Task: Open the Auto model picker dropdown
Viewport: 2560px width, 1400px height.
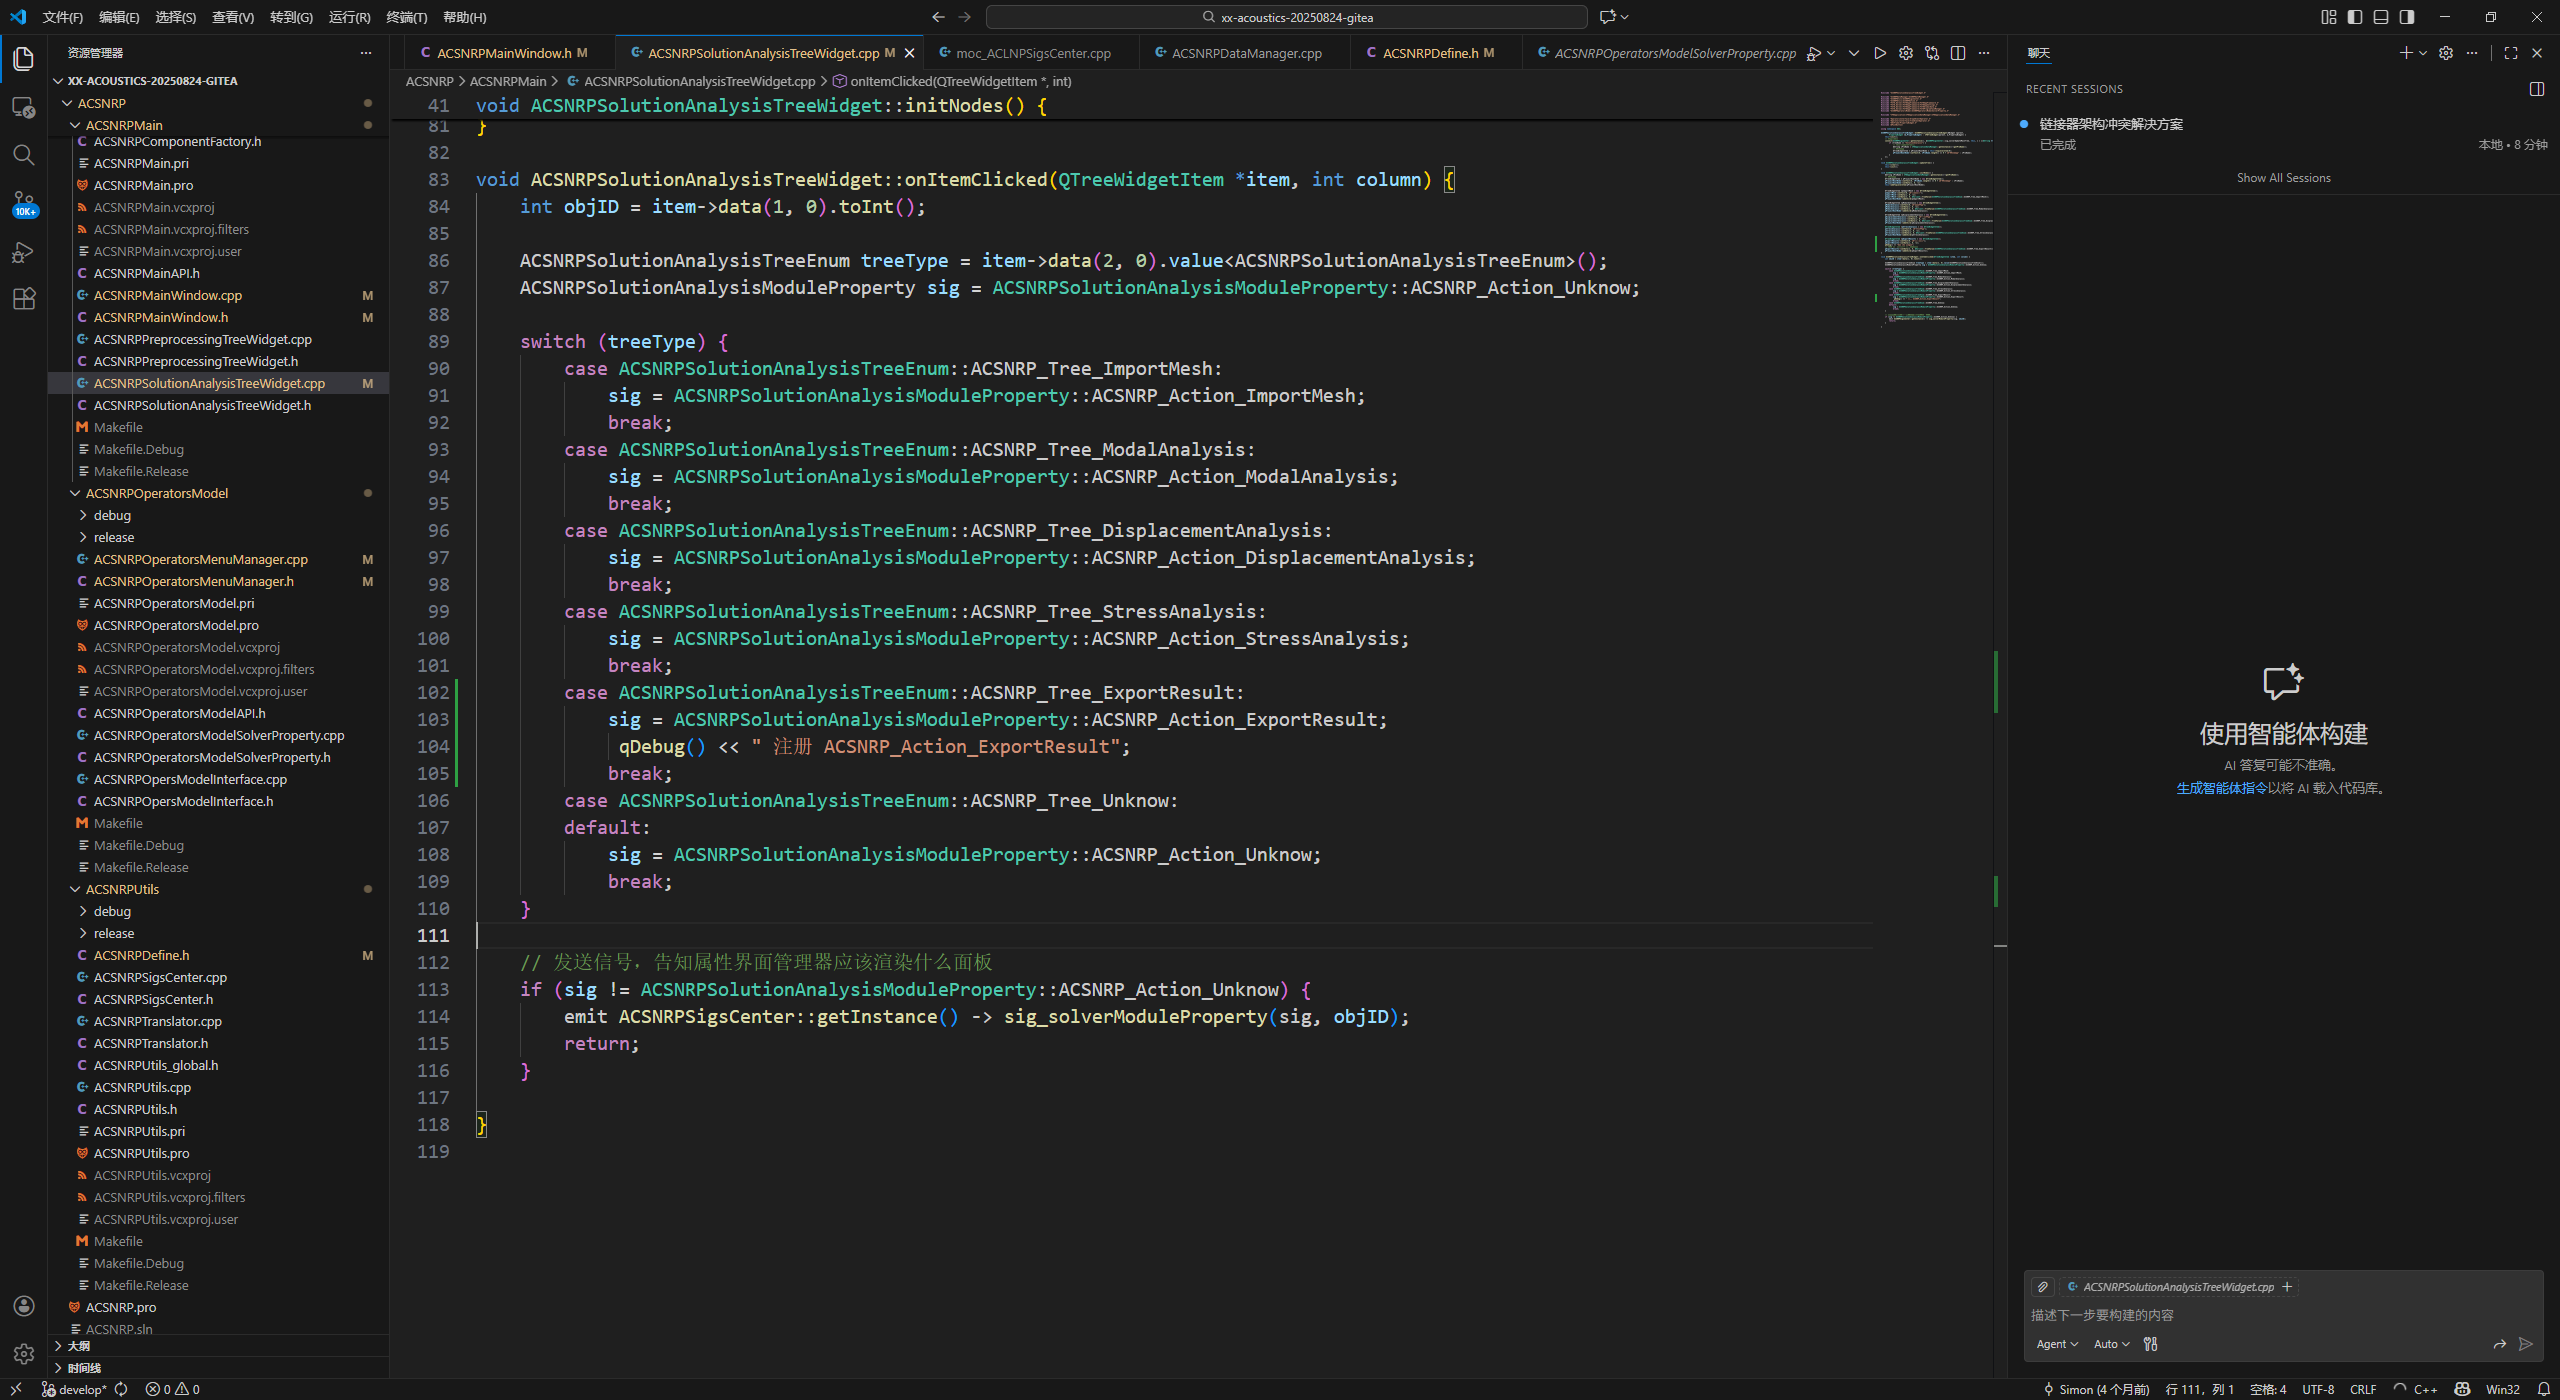Action: [x=2111, y=1344]
